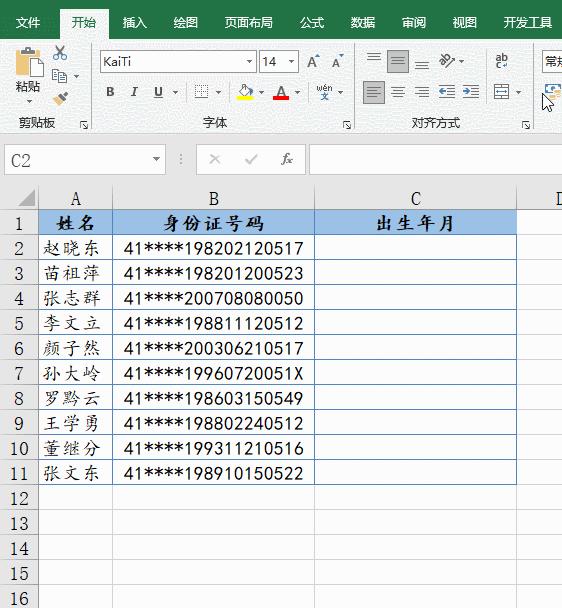The height and width of the screenshot is (608, 562).
Task: Click cell 41****19960720051X
Action: click(214, 373)
